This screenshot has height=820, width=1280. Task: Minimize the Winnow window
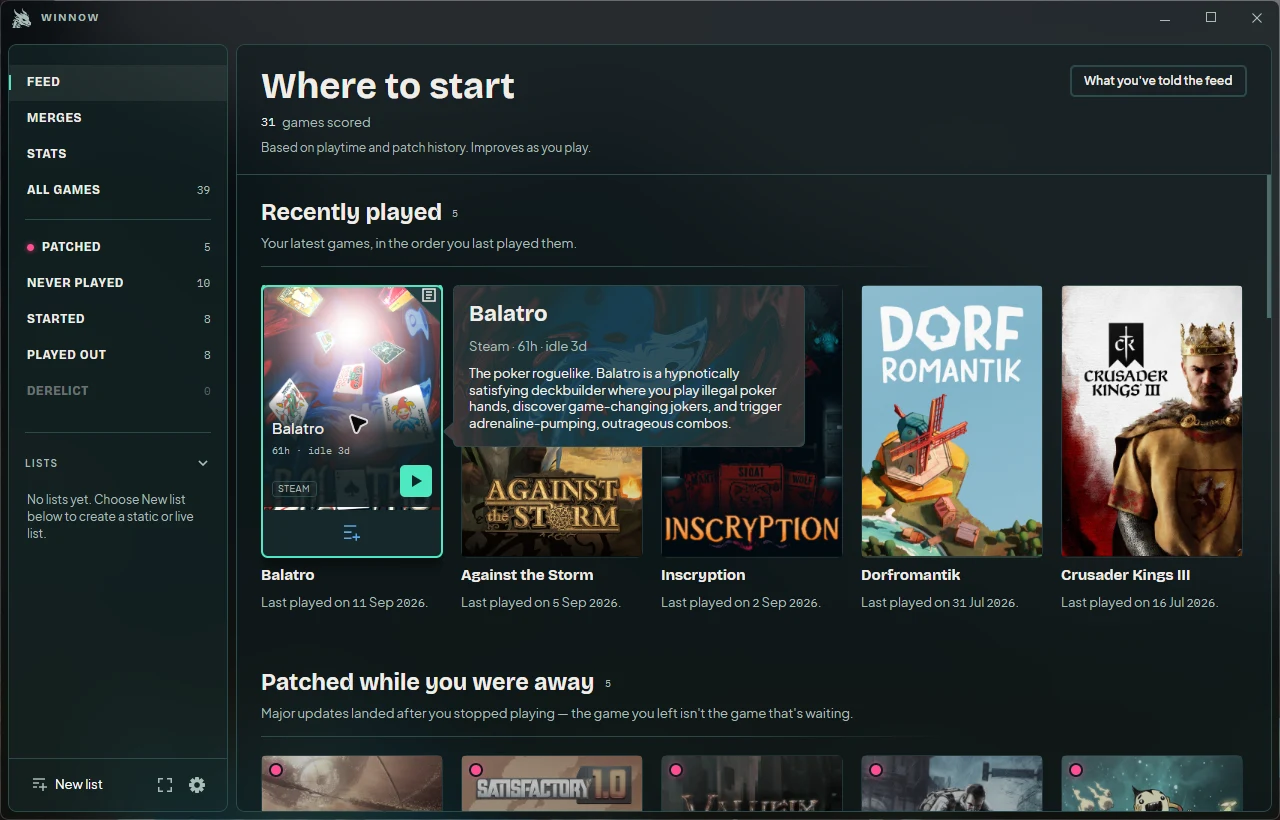1165,18
